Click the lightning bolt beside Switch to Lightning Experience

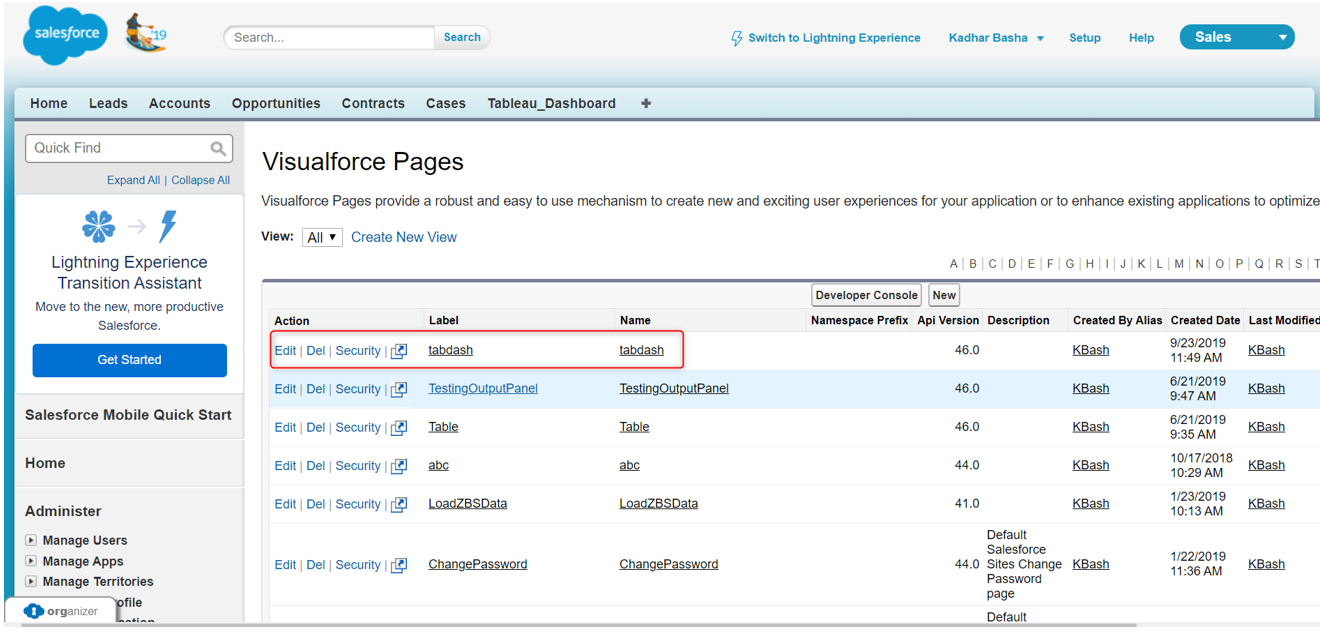click(736, 37)
